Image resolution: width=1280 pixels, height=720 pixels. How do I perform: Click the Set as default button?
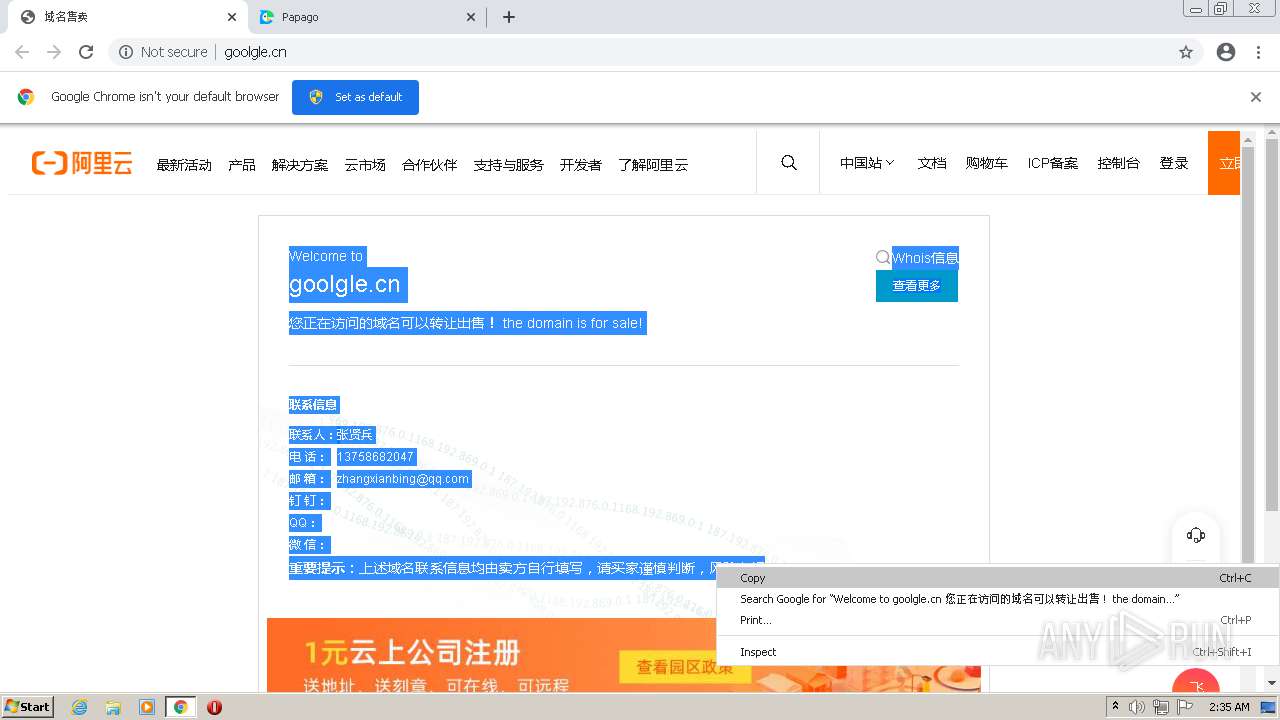click(x=355, y=97)
